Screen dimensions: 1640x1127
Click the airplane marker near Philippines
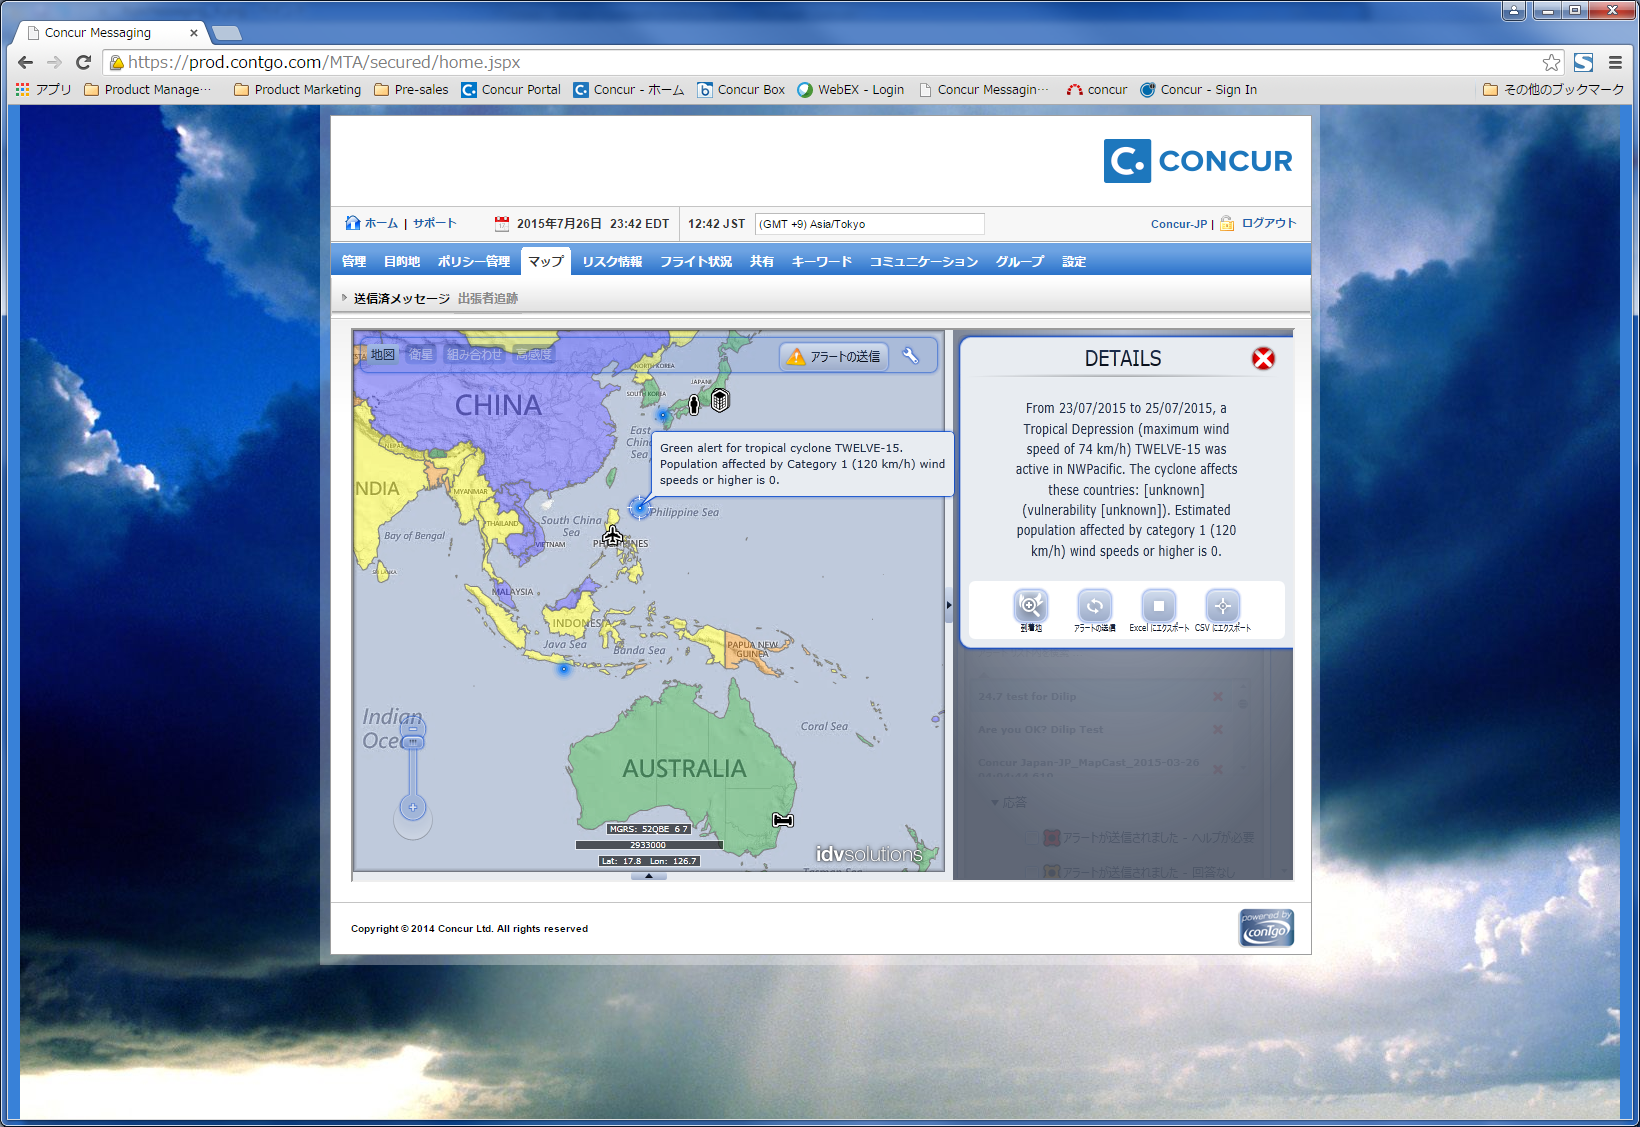point(613,536)
